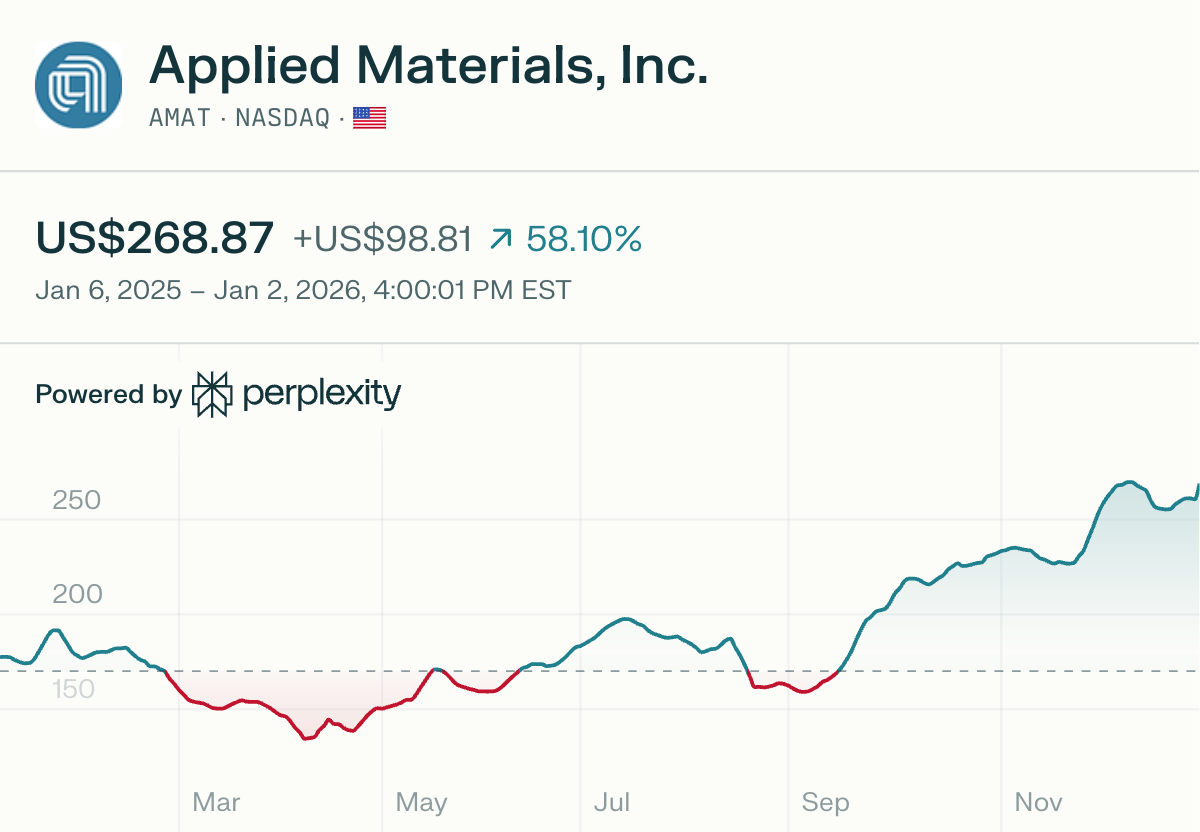Click the Applied Materials company logo
Viewport: 1200px width, 832px height.
[78, 85]
